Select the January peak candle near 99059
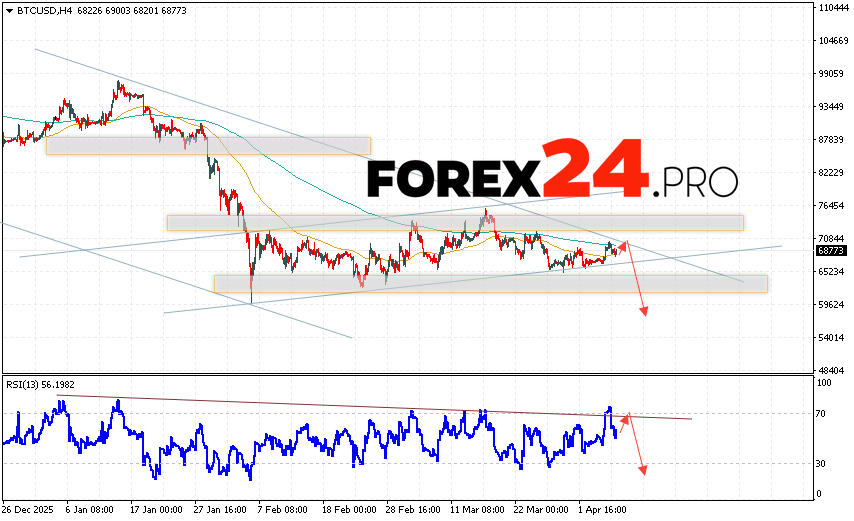 pyautogui.click(x=118, y=85)
